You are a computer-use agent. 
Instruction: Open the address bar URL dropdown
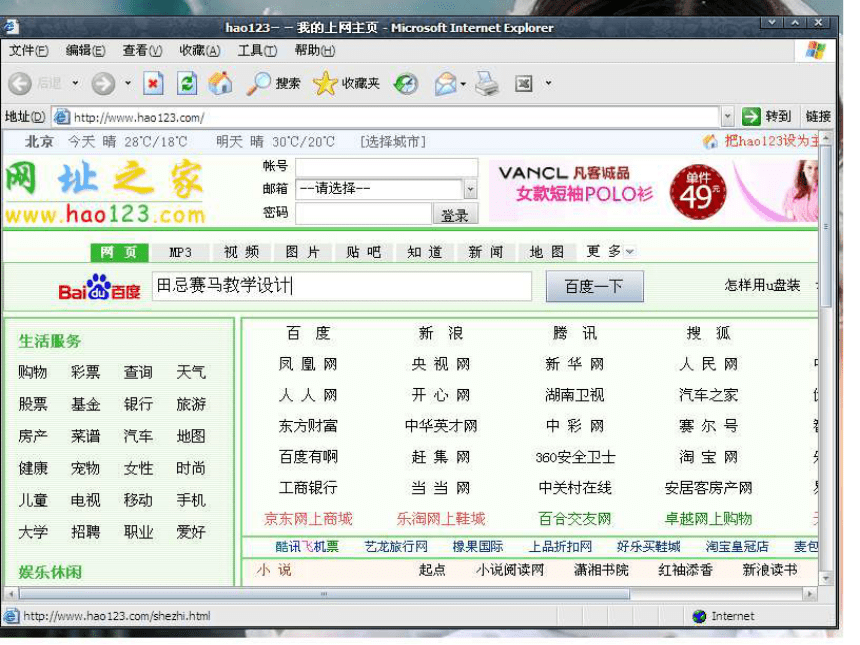pyautogui.click(x=727, y=116)
